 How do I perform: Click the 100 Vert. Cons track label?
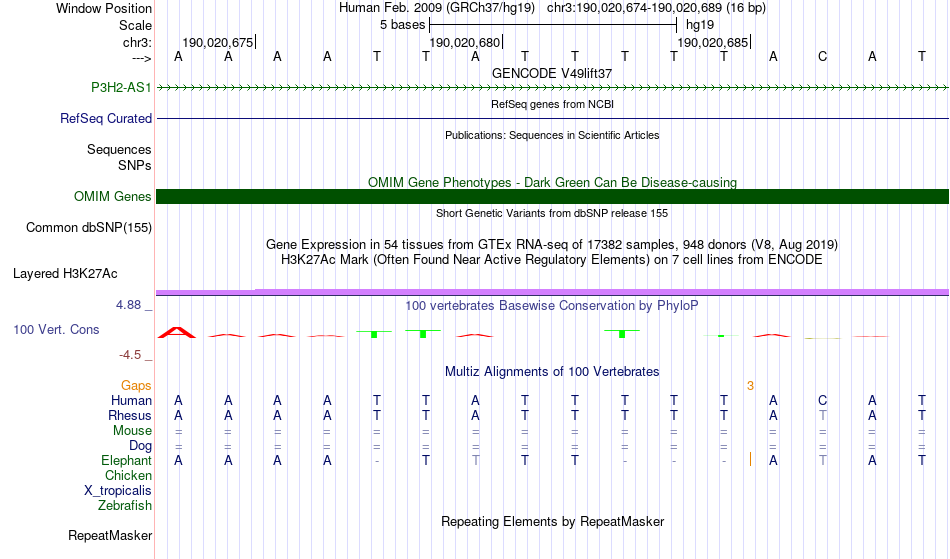pos(56,329)
